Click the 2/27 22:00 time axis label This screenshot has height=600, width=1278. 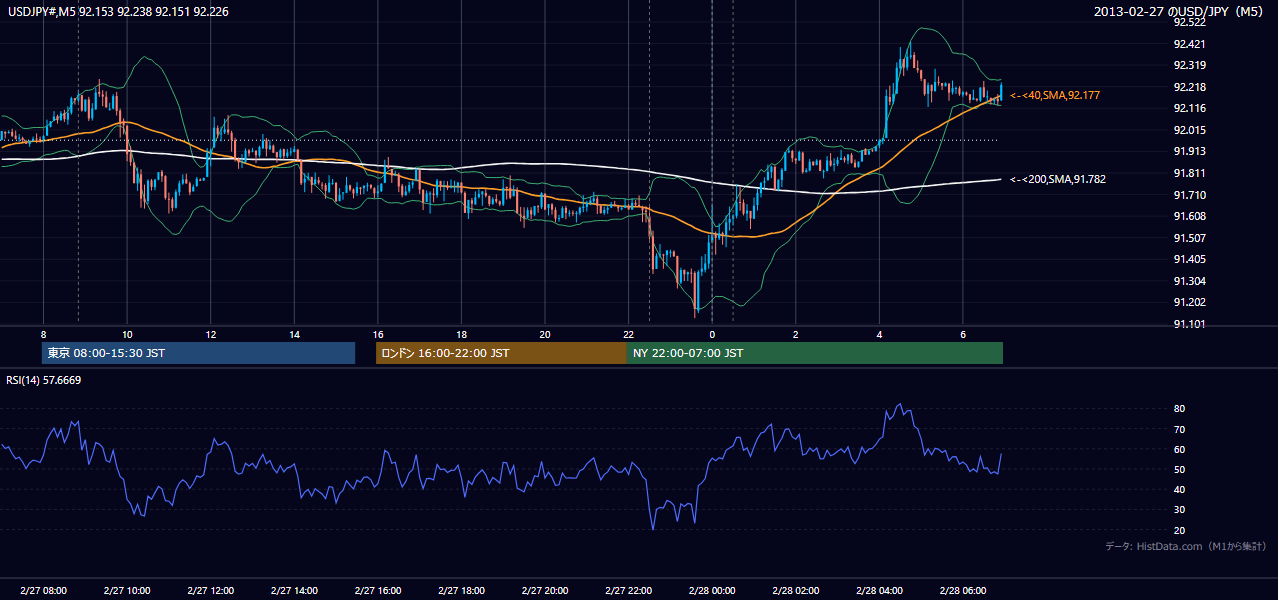pyautogui.click(x=628, y=591)
